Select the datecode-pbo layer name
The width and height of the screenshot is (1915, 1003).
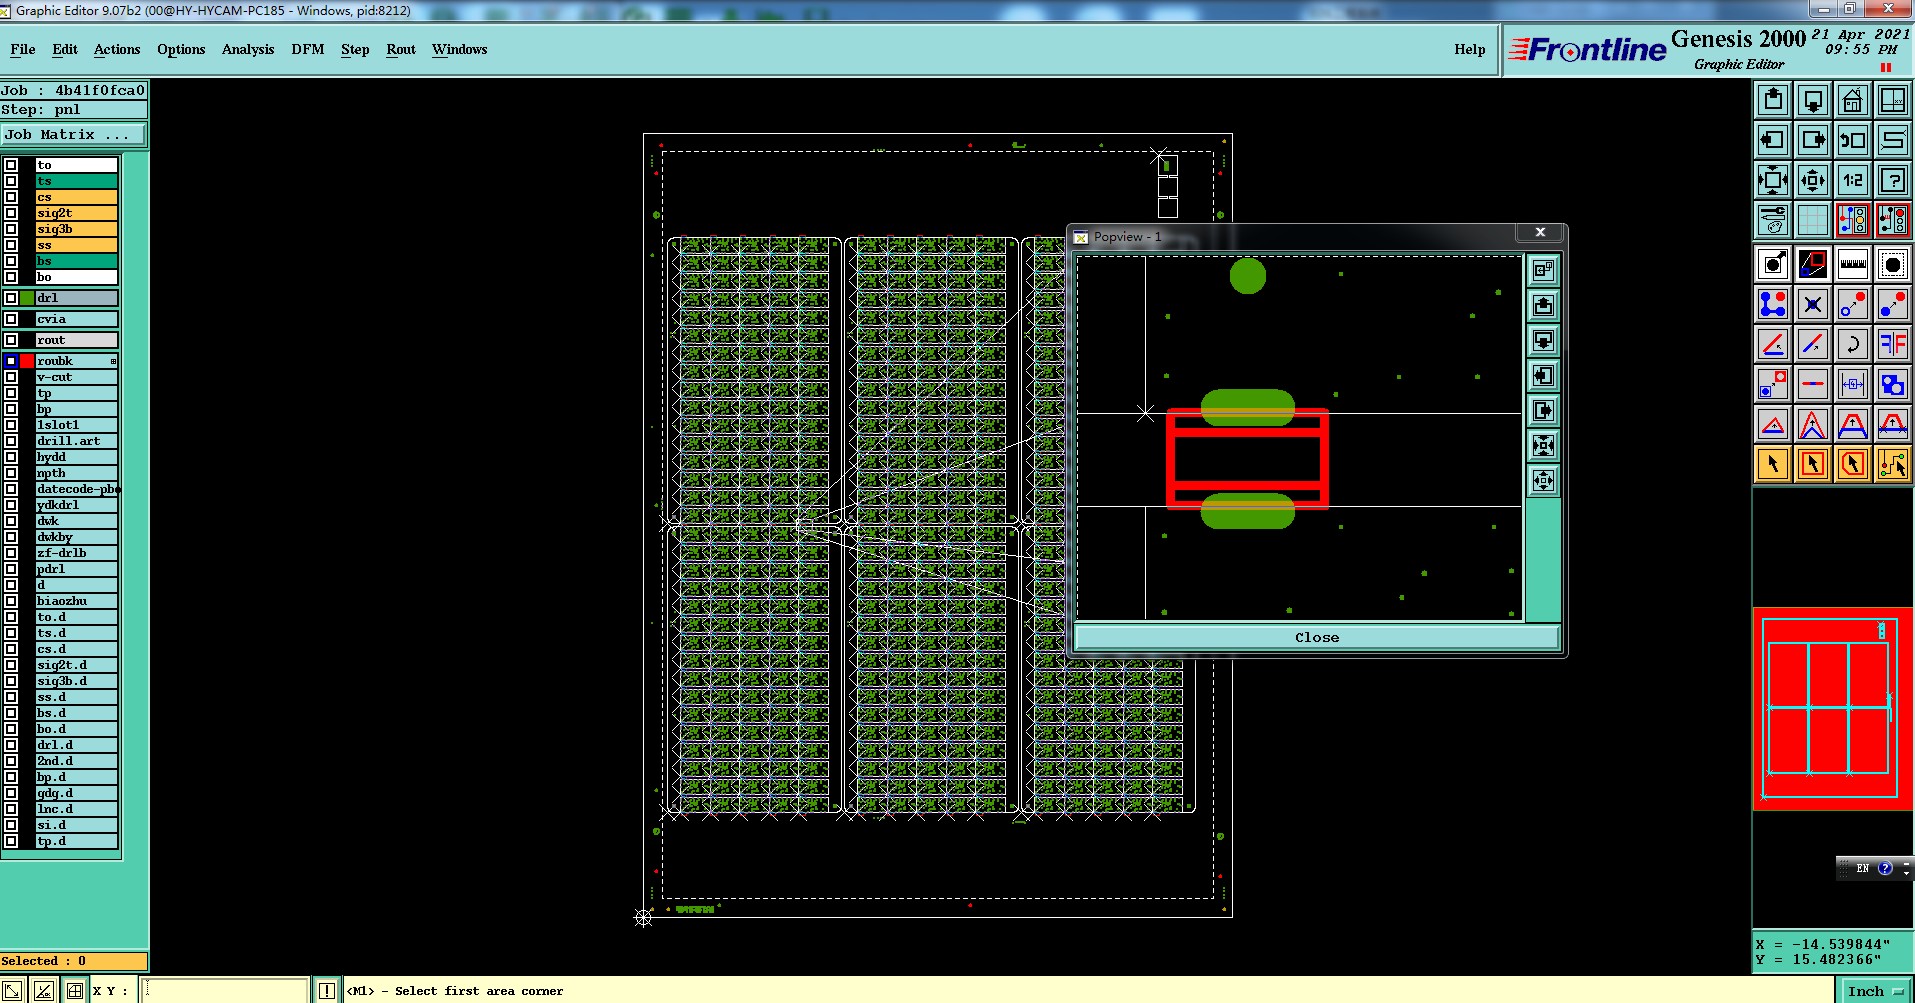coord(77,489)
